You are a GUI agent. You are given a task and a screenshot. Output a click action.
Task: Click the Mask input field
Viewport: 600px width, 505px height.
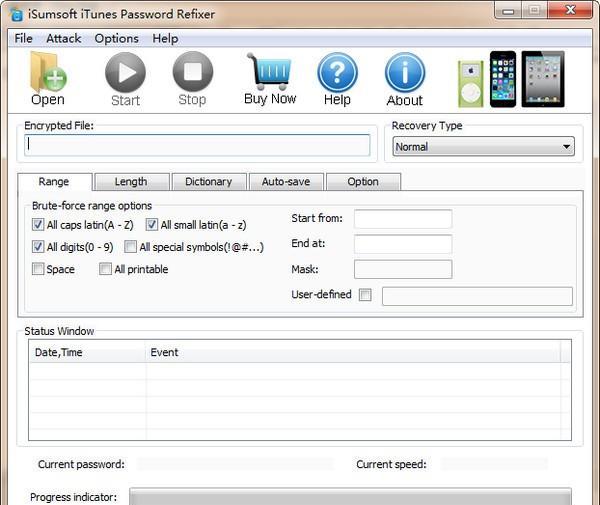(x=403, y=269)
